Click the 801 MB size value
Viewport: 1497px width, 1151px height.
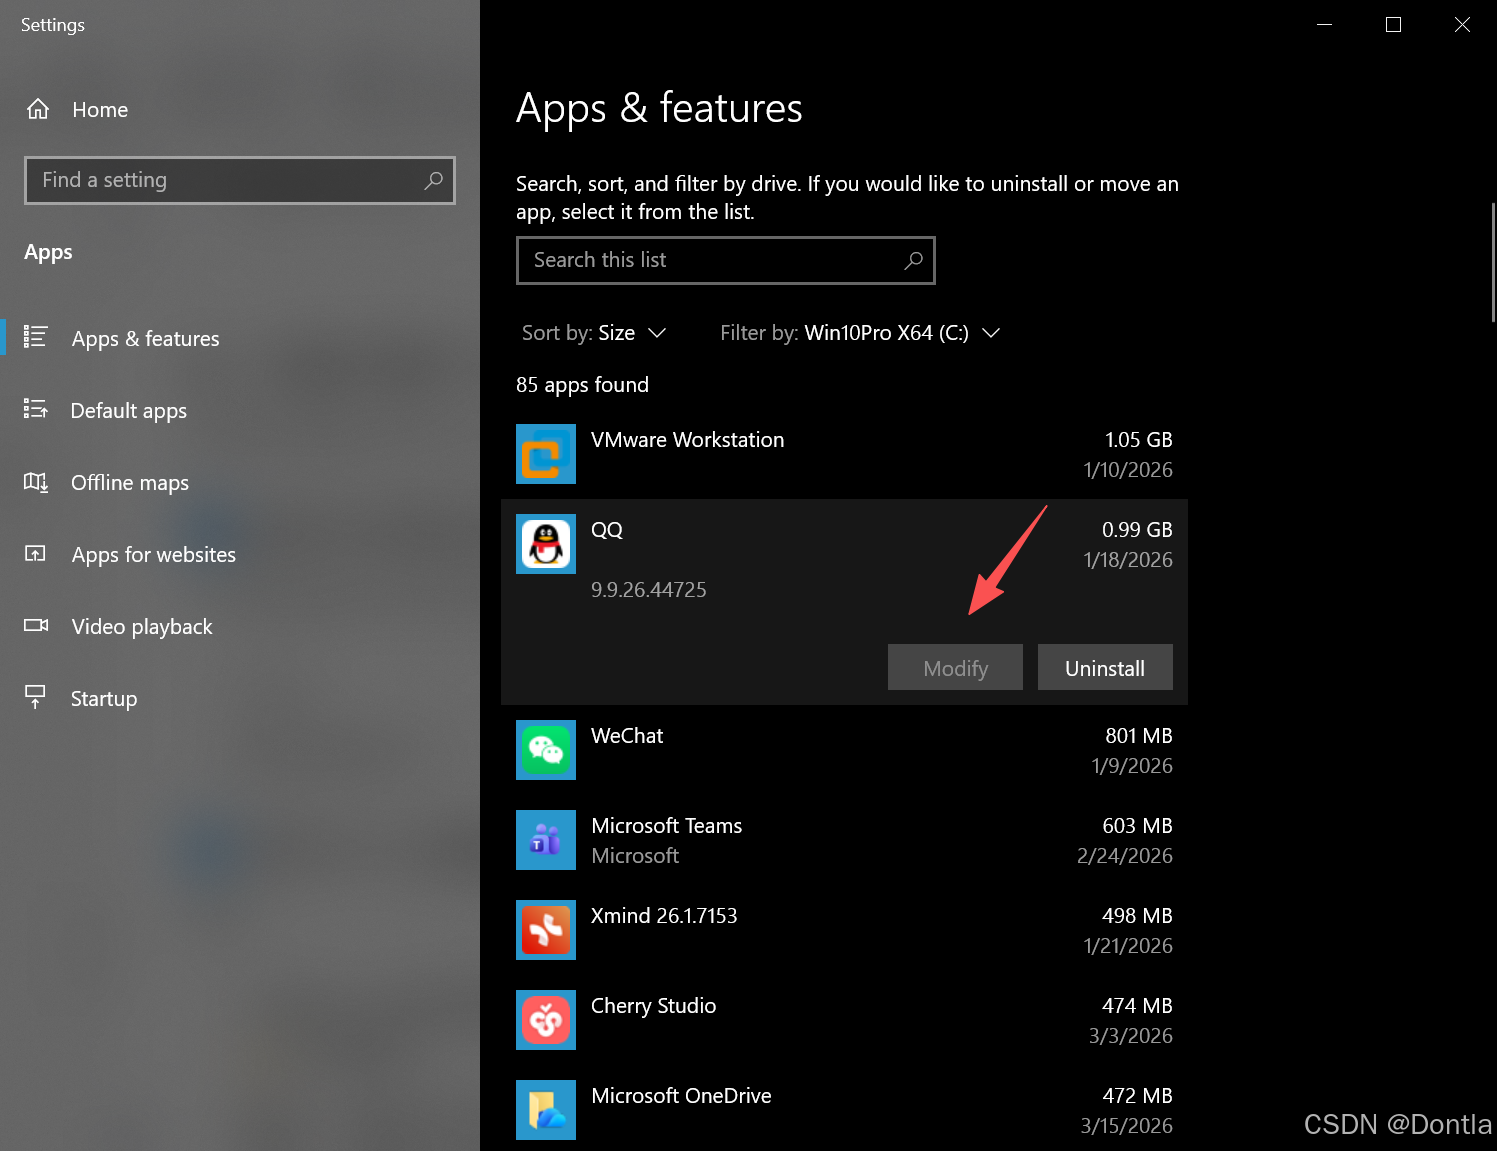click(1138, 736)
